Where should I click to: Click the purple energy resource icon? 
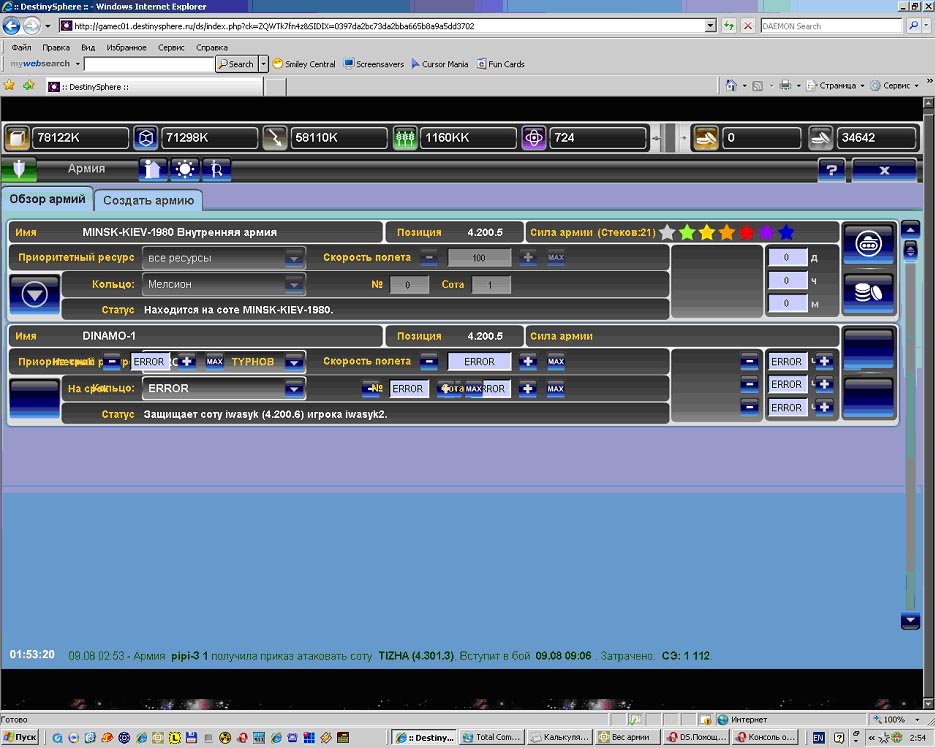click(x=534, y=137)
